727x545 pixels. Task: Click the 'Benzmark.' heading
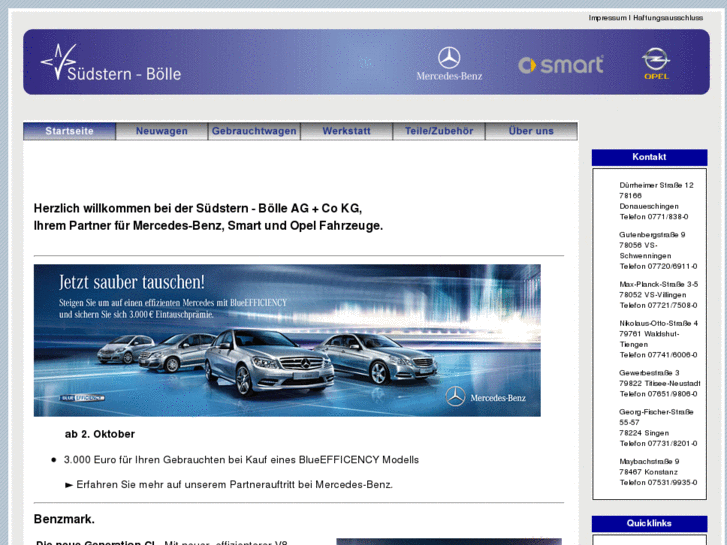tap(64, 519)
